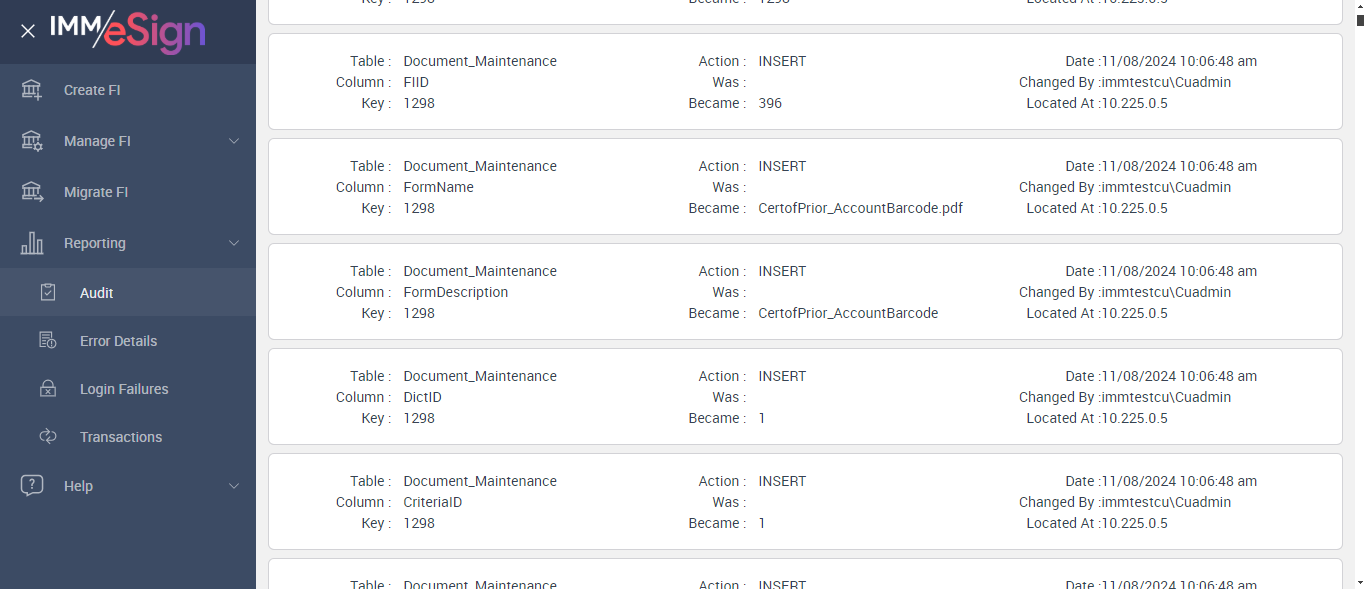Screen dimensions: 1366x589
Task: Click the X close sidebar icon
Action: (x=28, y=31)
